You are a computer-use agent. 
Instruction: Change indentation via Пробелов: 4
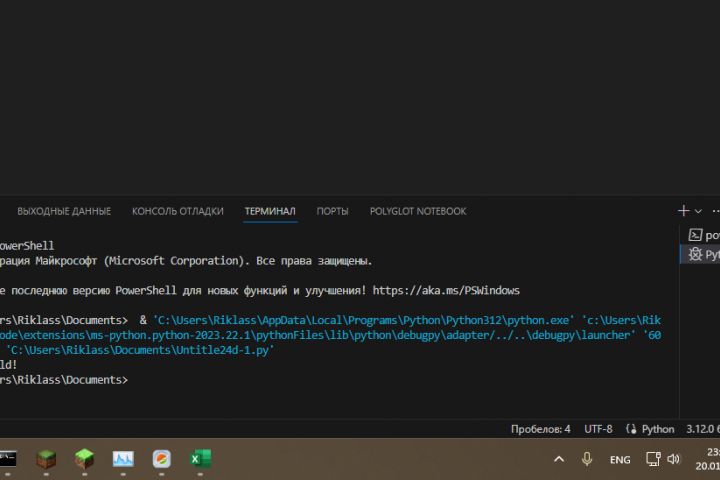pos(540,429)
